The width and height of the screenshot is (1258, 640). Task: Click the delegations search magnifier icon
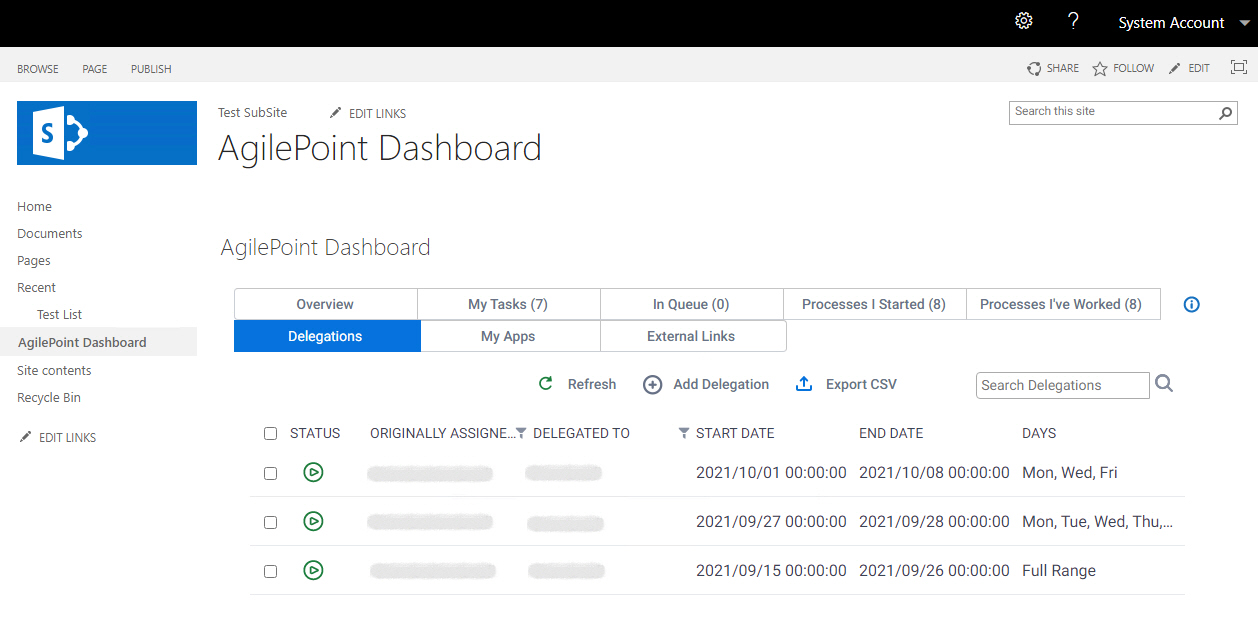(x=1164, y=383)
